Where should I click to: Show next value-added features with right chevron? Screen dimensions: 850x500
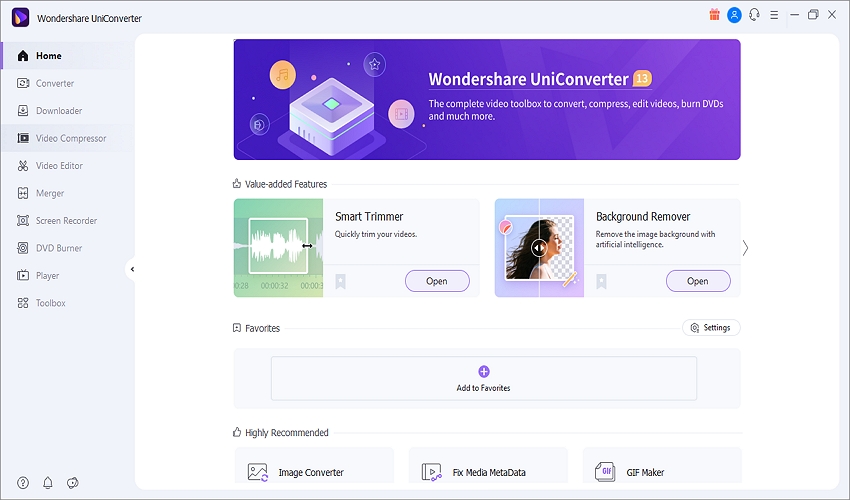[745, 248]
